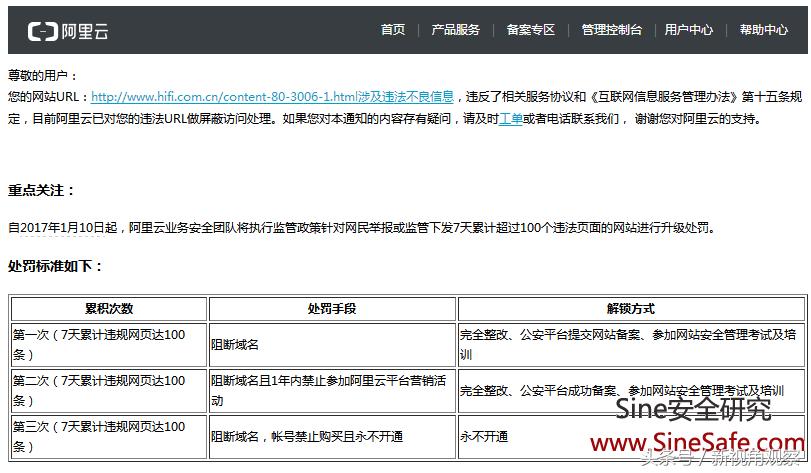Screen dimensions: 811x473
Task: Click the 工单 link
Action: point(510,119)
